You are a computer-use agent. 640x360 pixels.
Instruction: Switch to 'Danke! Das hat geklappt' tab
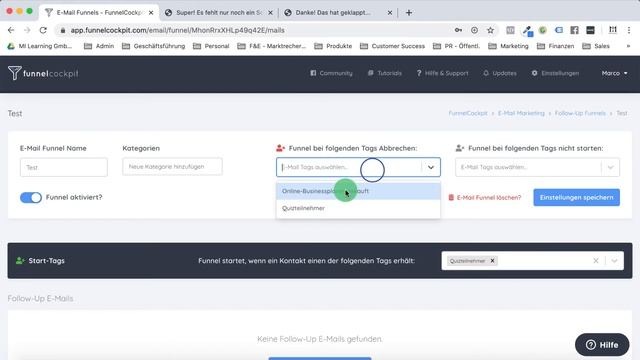tap(333, 13)
